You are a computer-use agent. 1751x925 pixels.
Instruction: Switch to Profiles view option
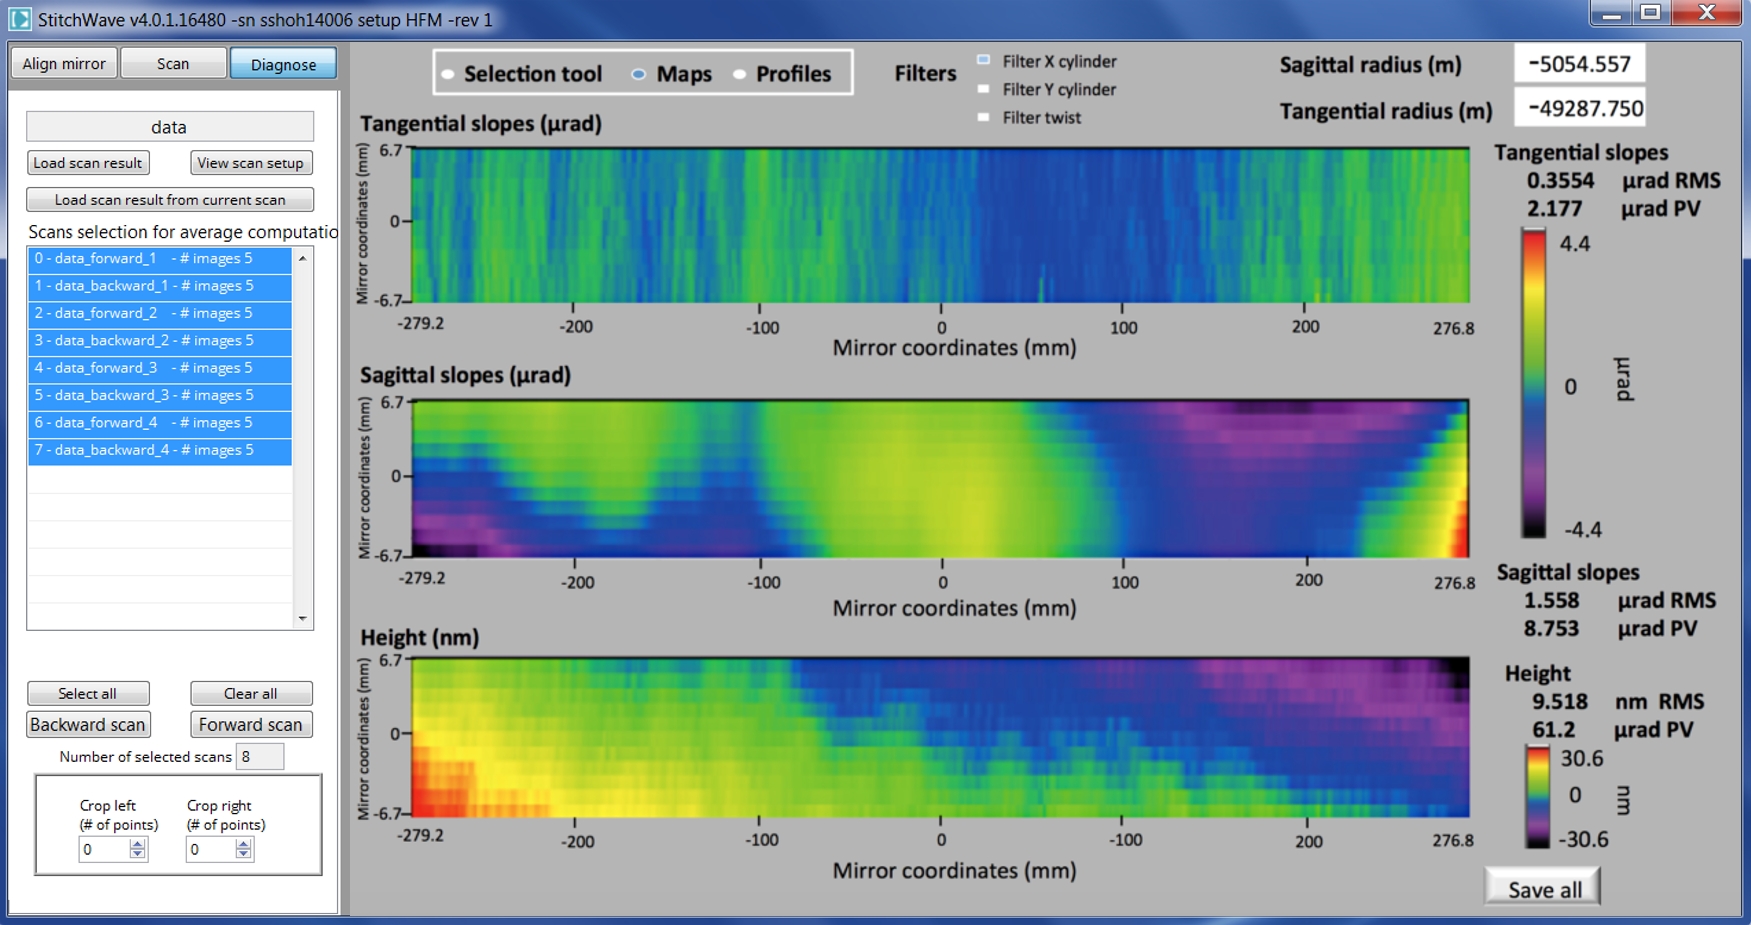point(740,75)
